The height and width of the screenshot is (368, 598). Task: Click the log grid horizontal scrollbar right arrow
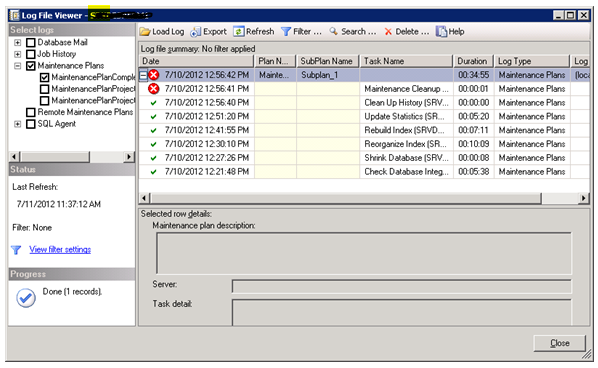(x=584, y=198)
